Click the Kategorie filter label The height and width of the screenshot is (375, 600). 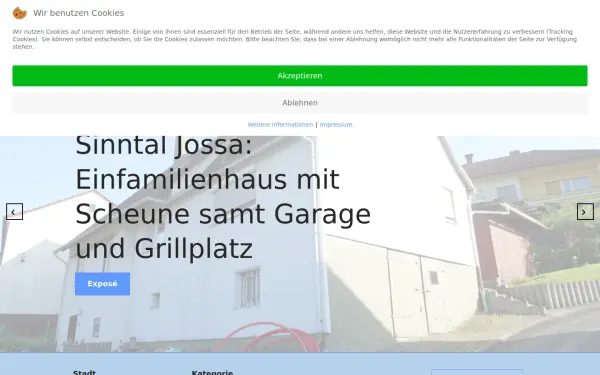pyautogui.click(x=212, y=372)
